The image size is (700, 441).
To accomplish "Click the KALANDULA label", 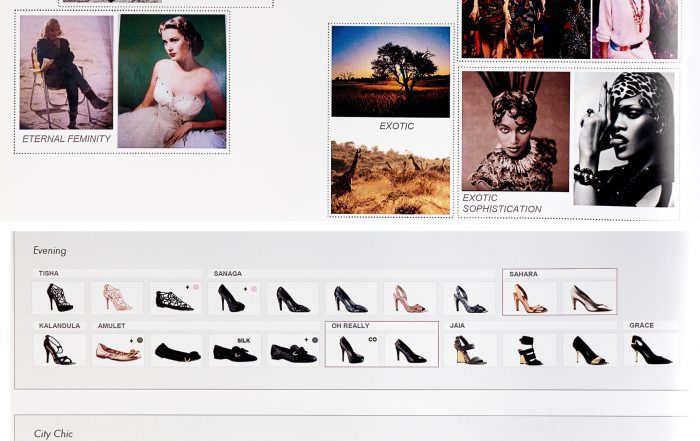I will [59, 325].
